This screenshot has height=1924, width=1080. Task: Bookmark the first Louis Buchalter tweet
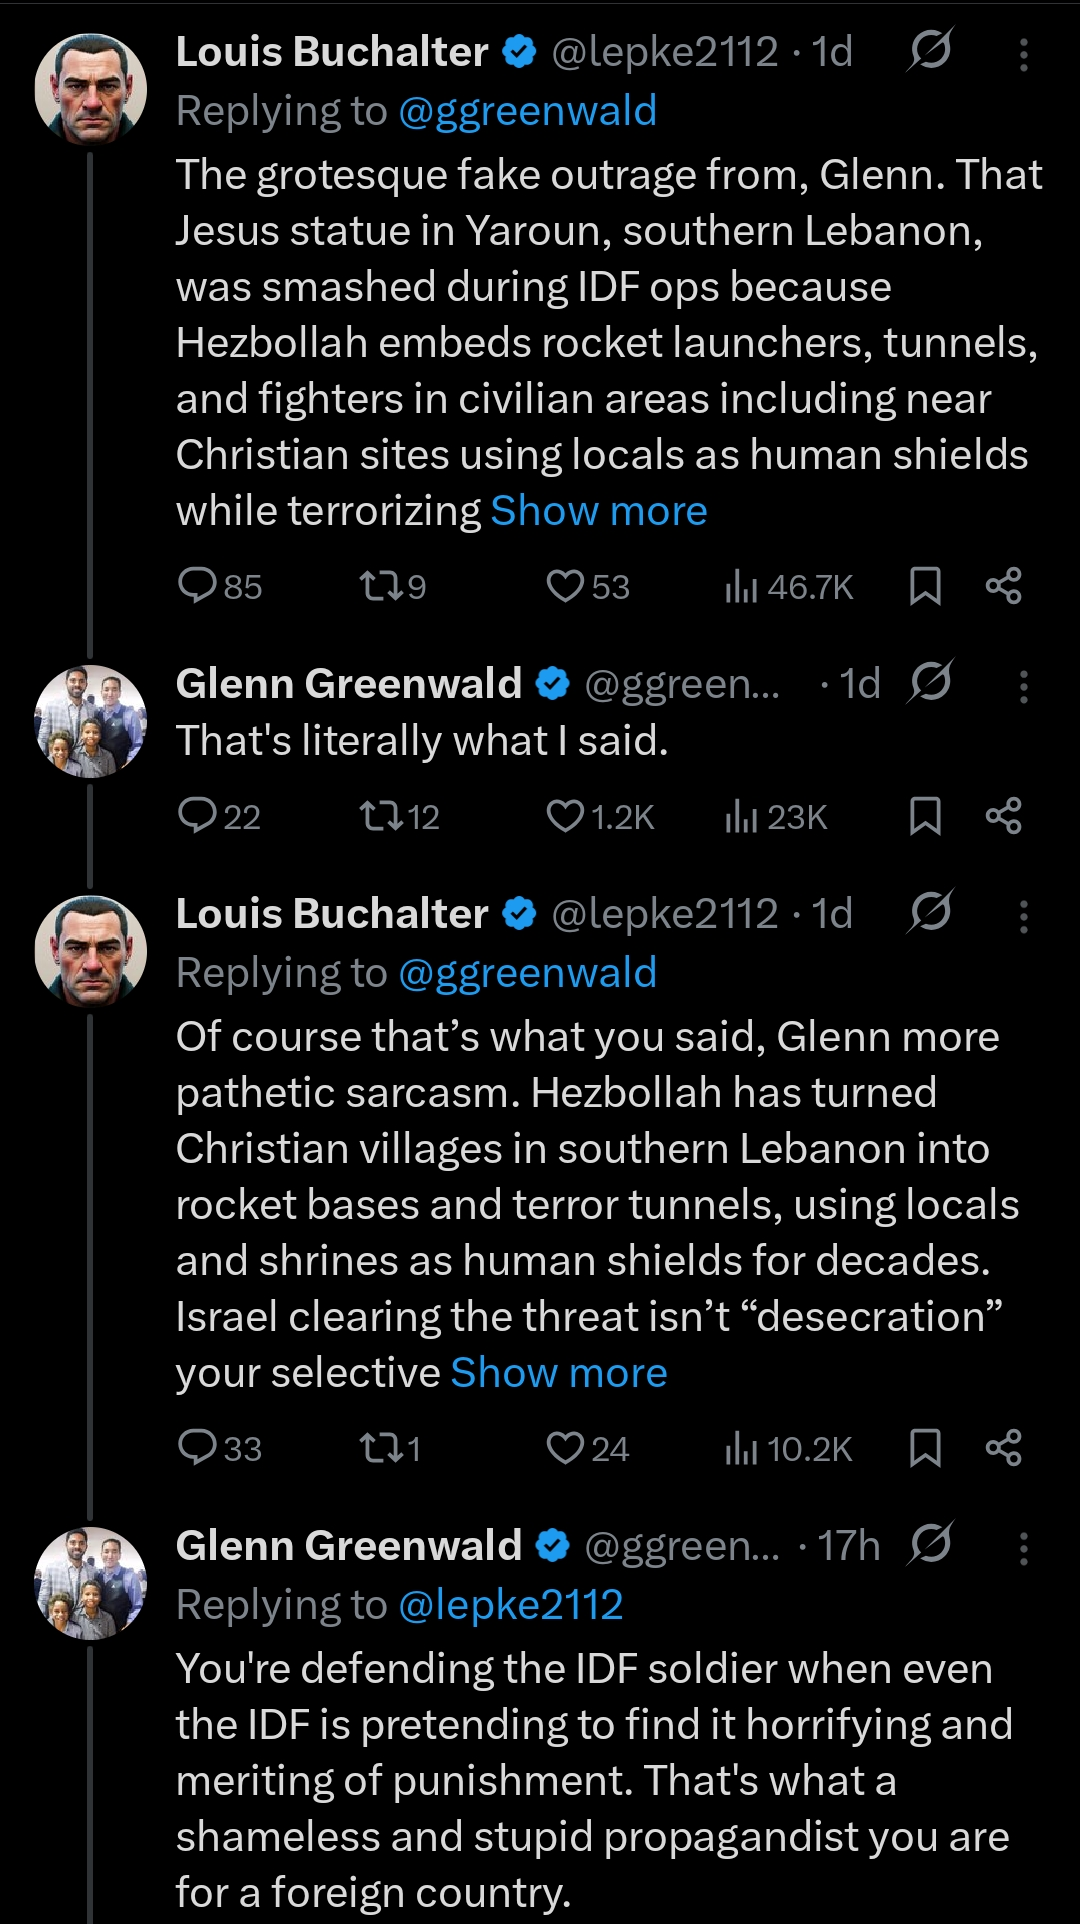(x=925, y=586)
